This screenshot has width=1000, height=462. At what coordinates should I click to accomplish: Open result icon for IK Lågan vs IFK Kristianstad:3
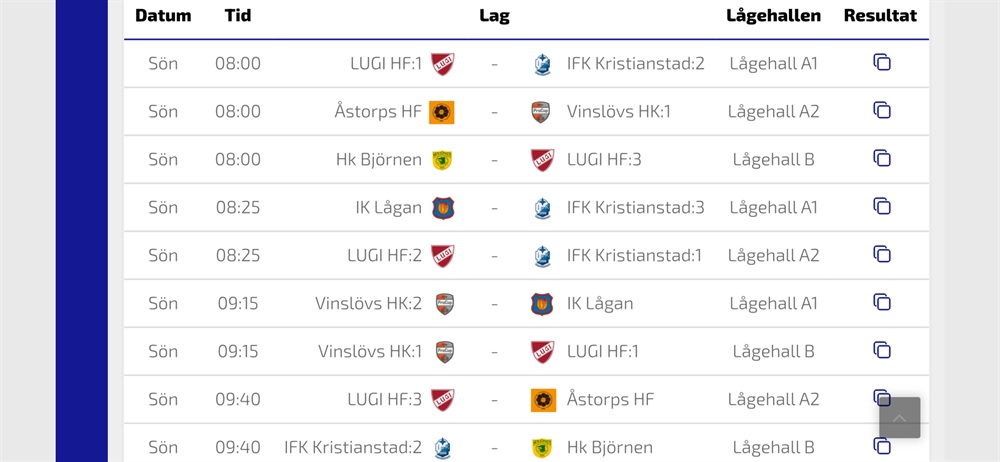pyautogui.click(x=881, y=207)
